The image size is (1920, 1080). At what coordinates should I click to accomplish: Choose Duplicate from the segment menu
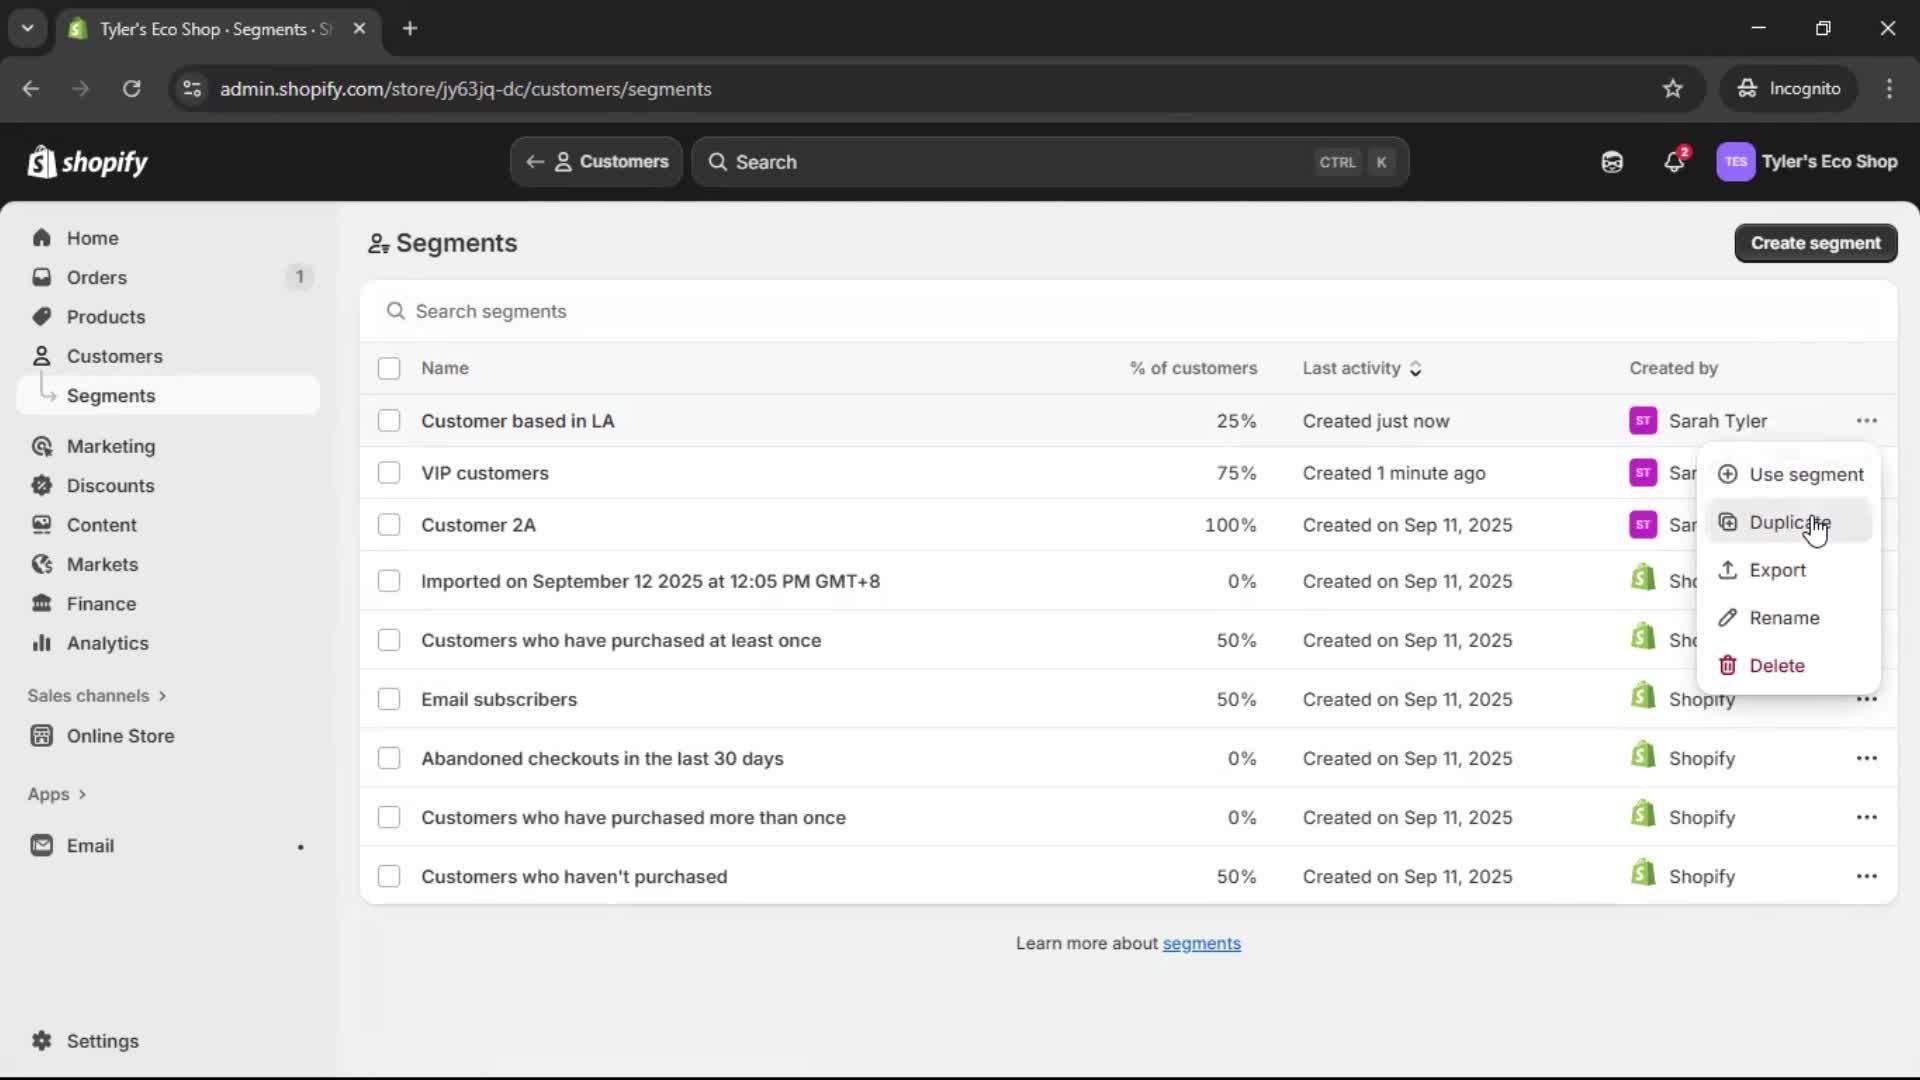(1790, 521)
